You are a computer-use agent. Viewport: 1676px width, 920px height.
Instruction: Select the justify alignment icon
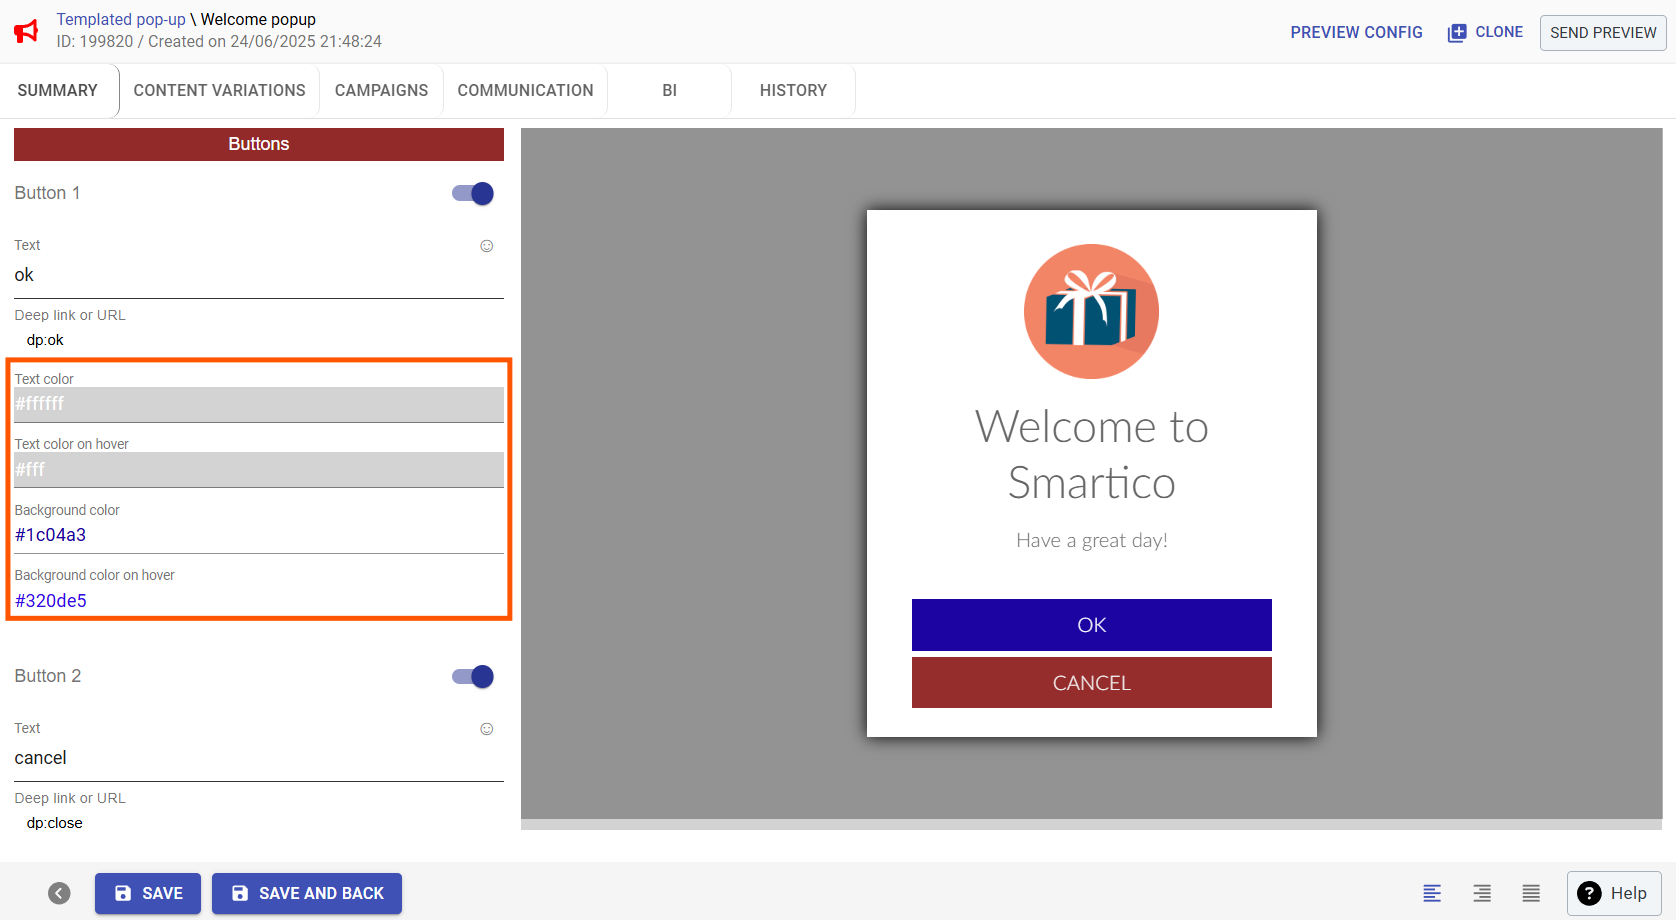[x=1531, y=893]
